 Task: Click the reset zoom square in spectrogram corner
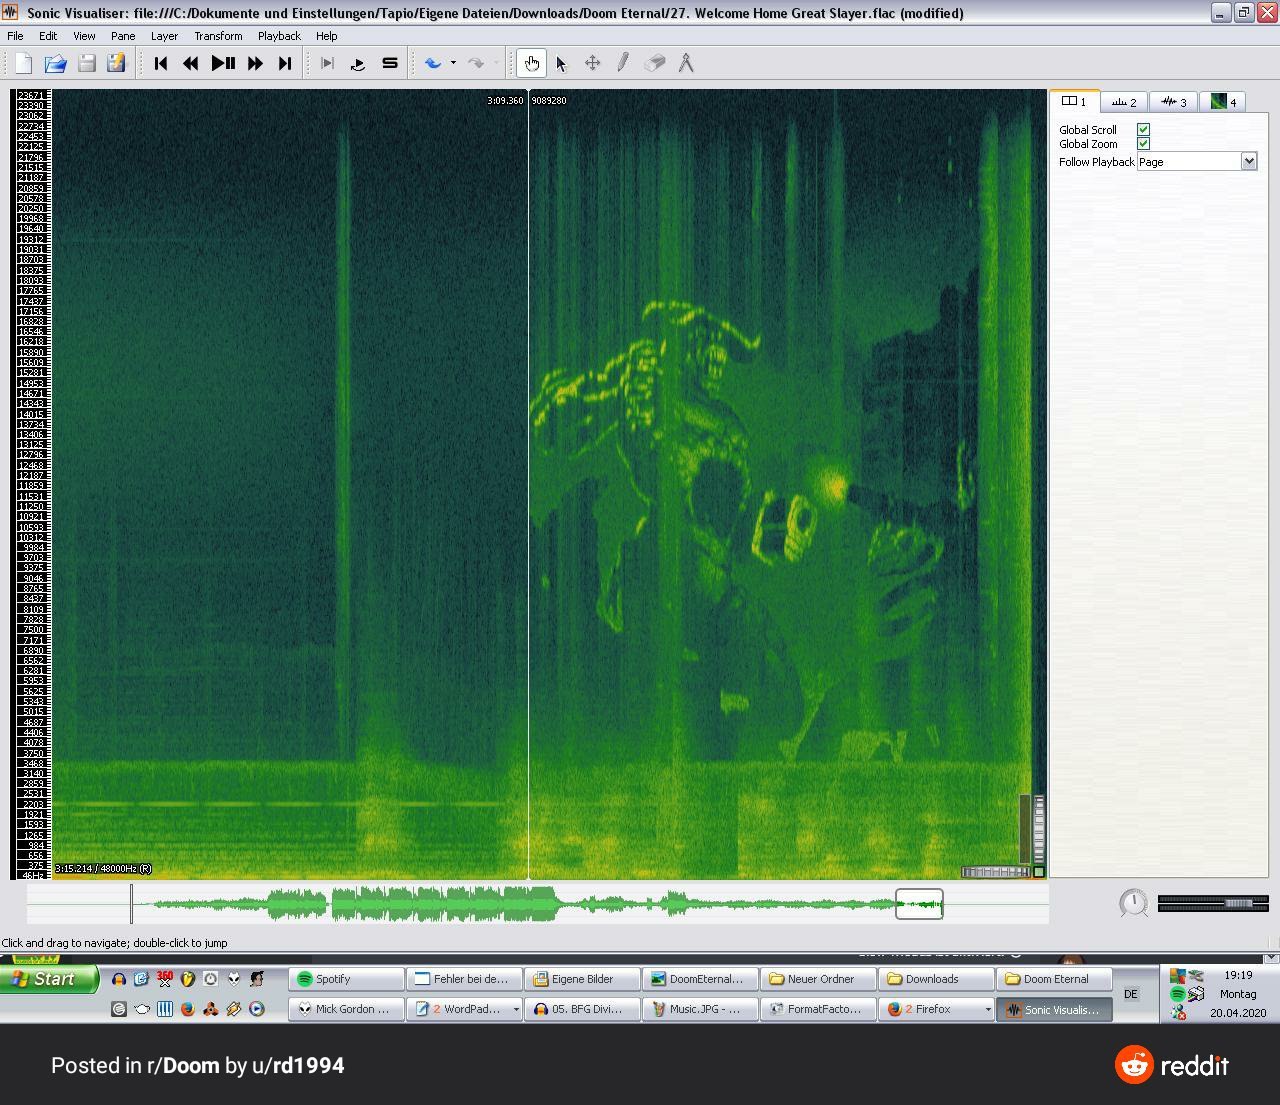click(x=1039, y=872)
